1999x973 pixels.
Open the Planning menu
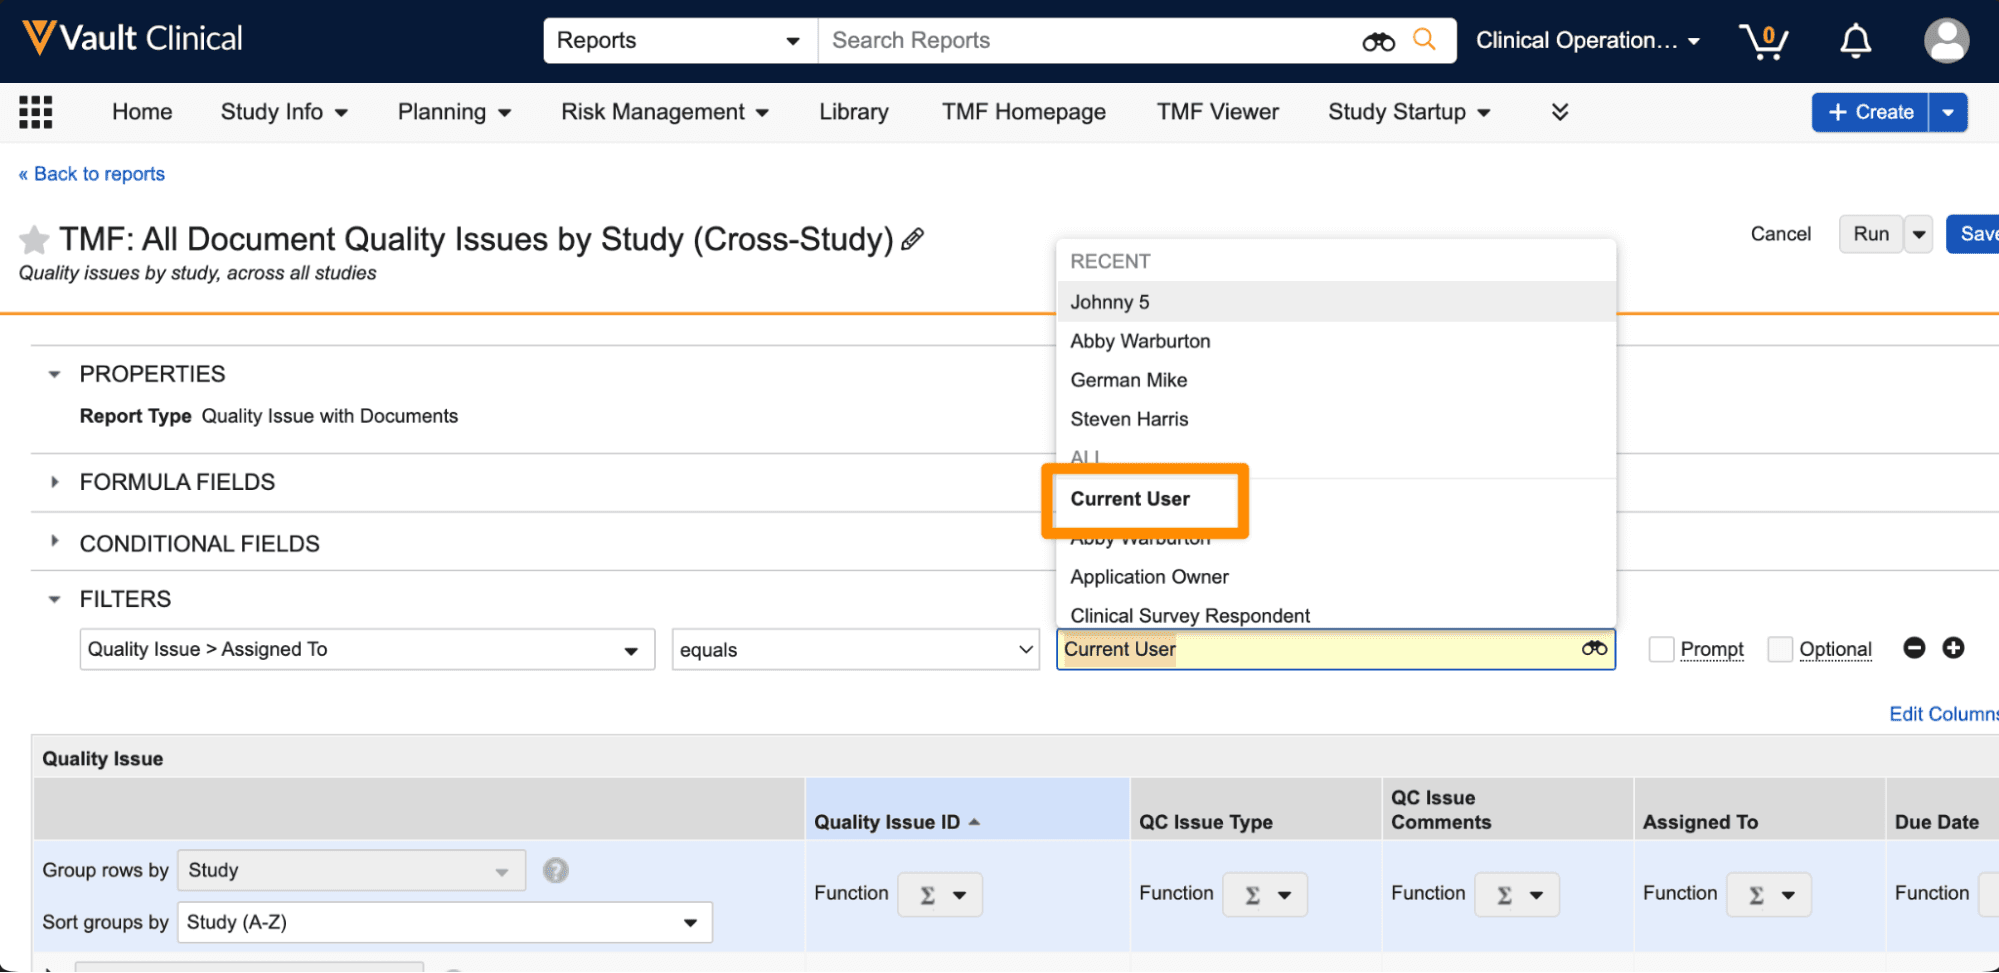click(x=454, y=112)
